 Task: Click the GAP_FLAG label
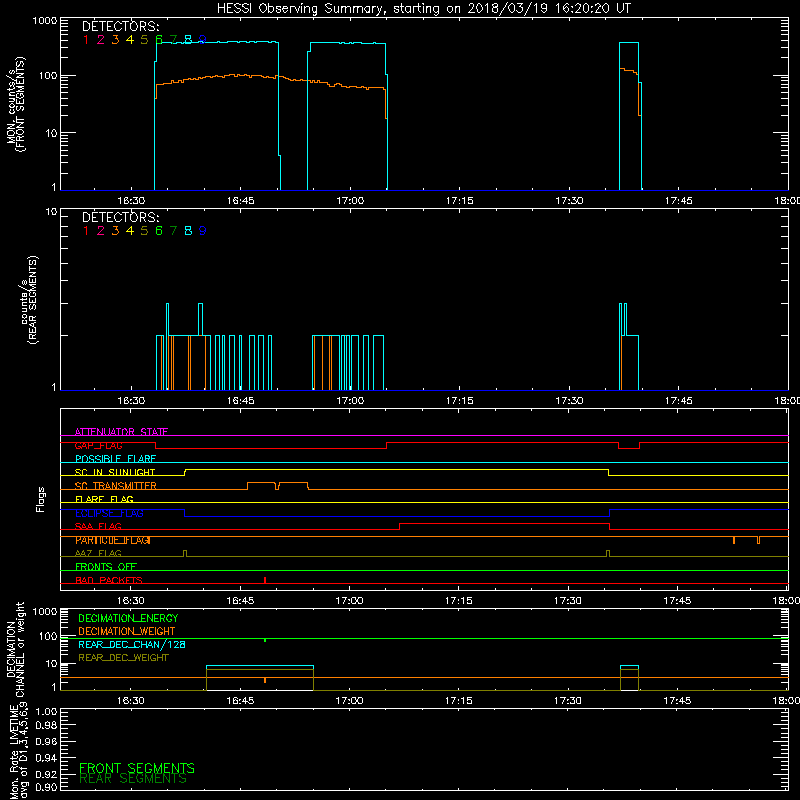(98, 445)
